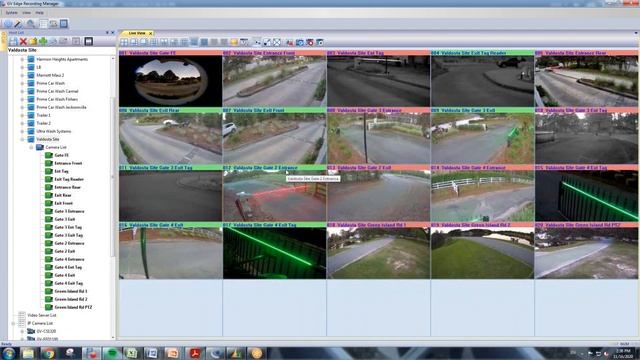Viewport: 640px width, 360px height.
Task: Open the View menu
Action: [27, 13]
